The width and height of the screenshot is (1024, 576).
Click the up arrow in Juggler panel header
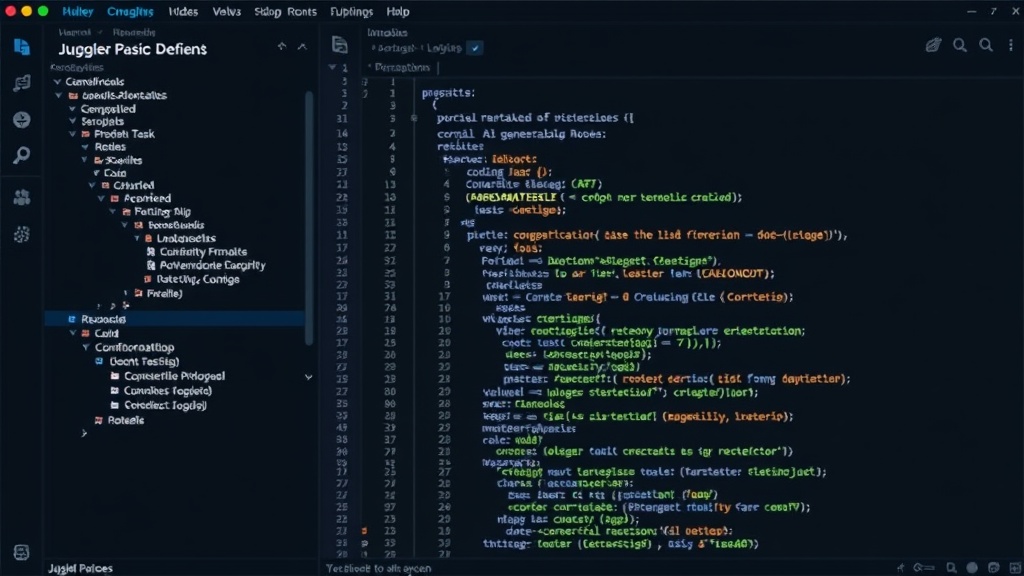281,46
